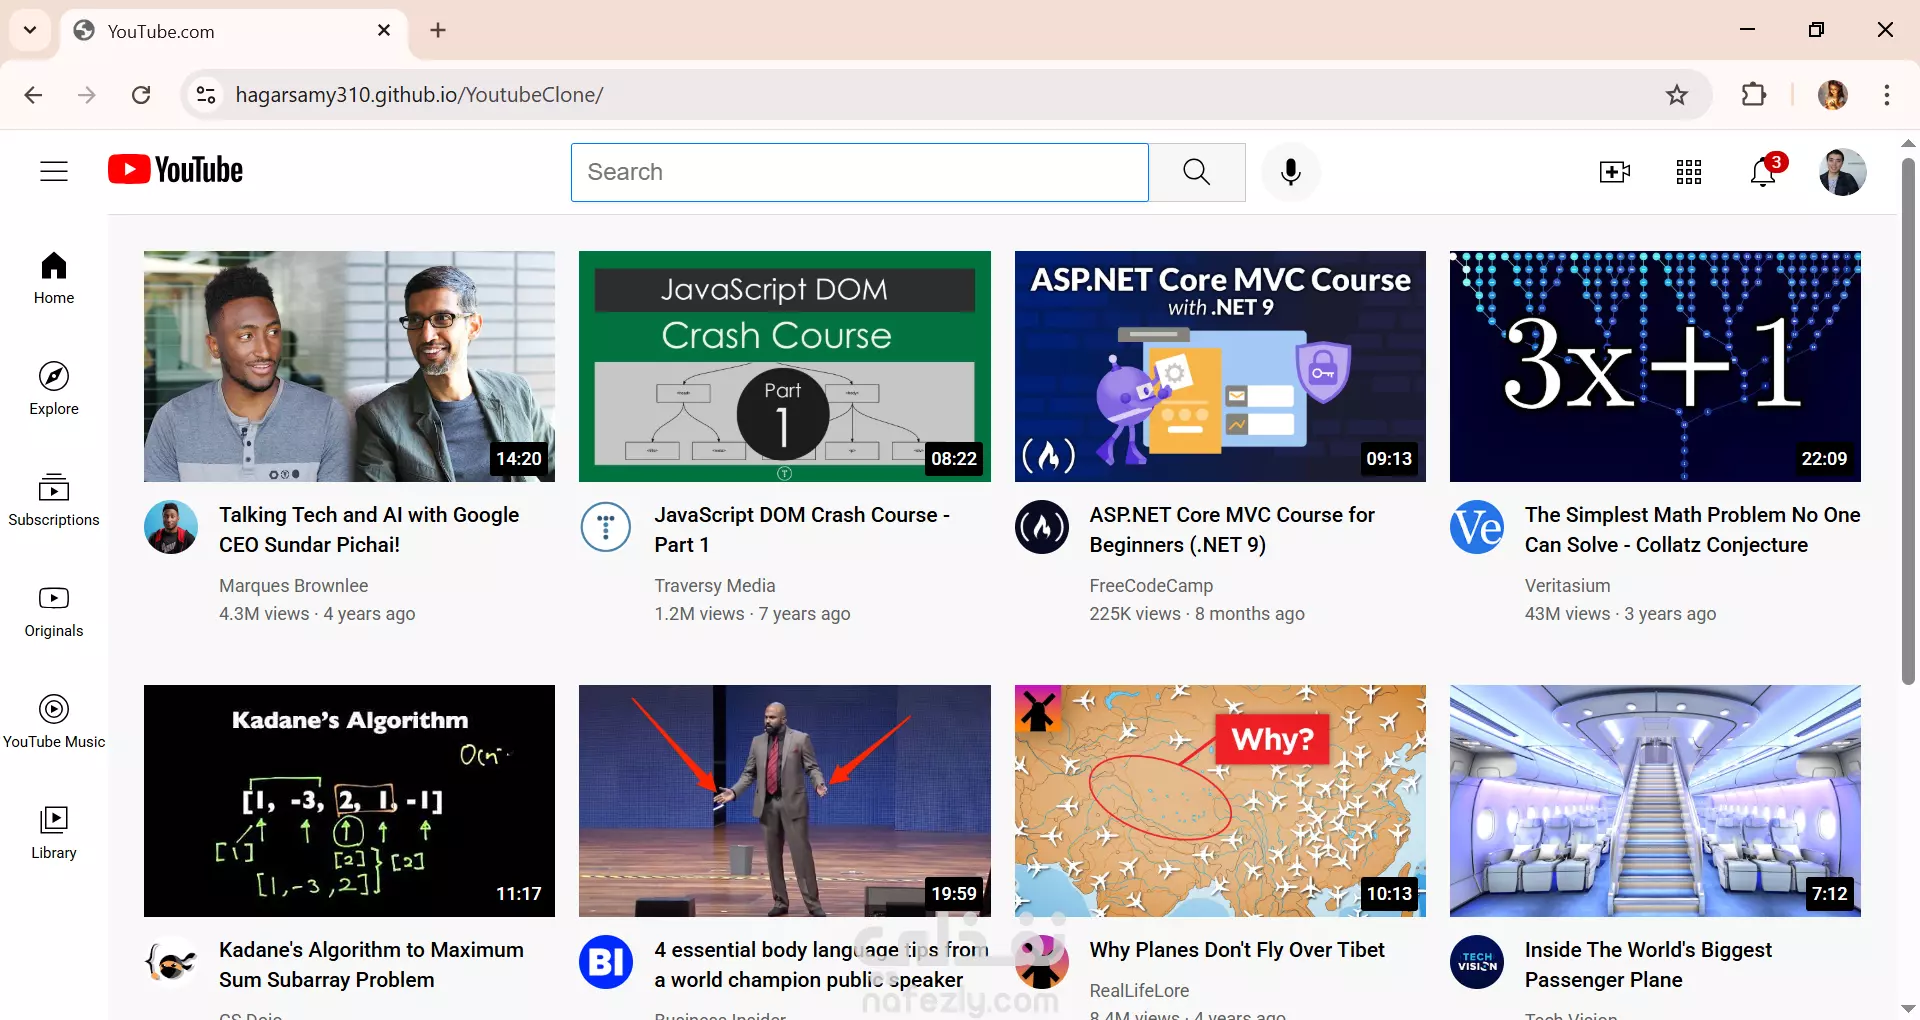This screenshot has width=1920, height=1020.
Task: Open the user account avatar on YouTube header
Action: click(1842, 172)
